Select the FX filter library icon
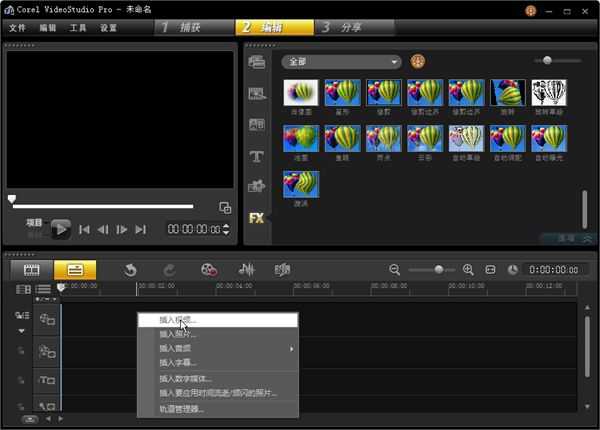Viewport: 600px width, 430px height. tap(256, 218)
